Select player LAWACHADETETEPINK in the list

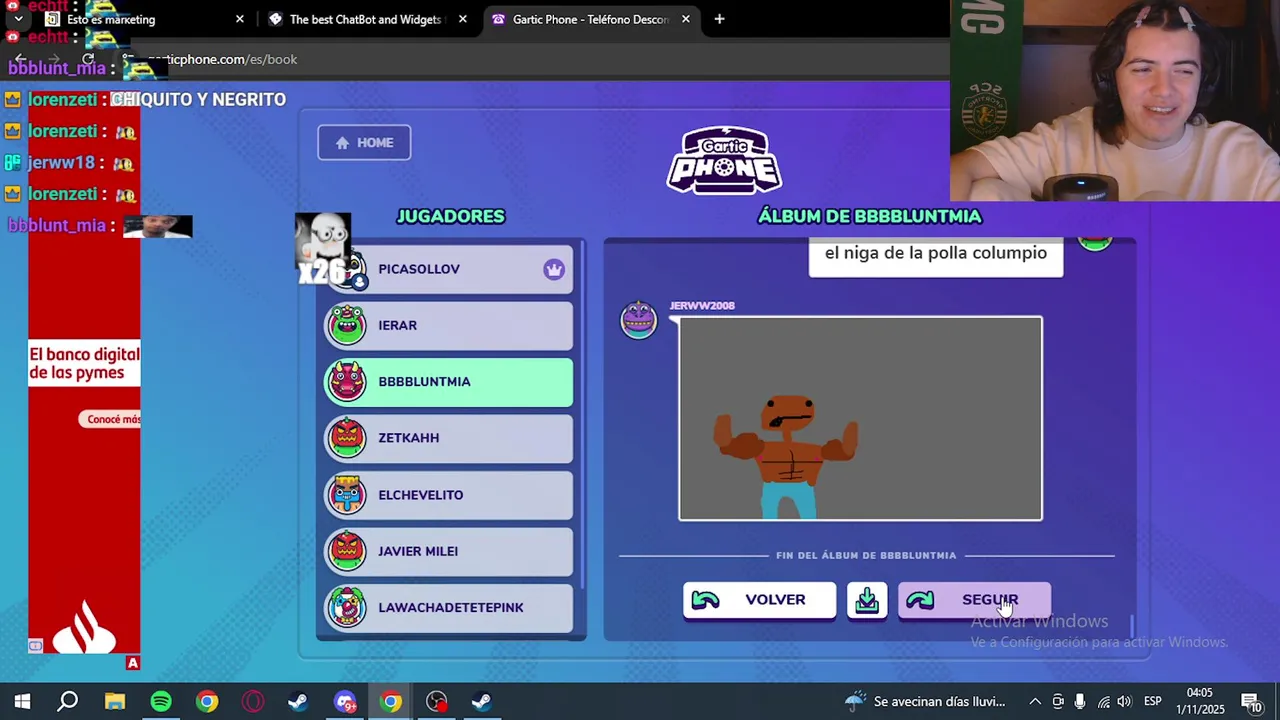pyautogui.click(x=449, y=608)
